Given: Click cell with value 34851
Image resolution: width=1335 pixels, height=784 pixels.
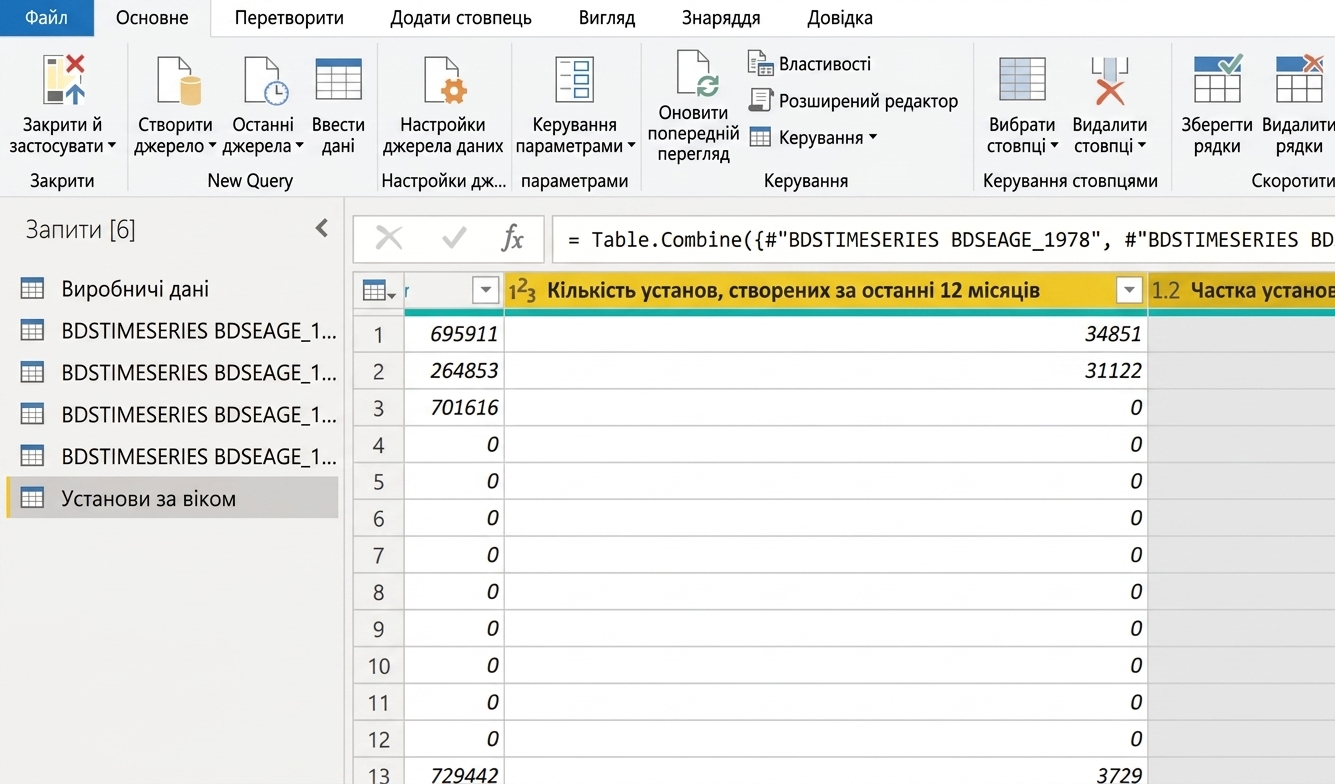Looking at the screenshot, I should click(826, 334).
